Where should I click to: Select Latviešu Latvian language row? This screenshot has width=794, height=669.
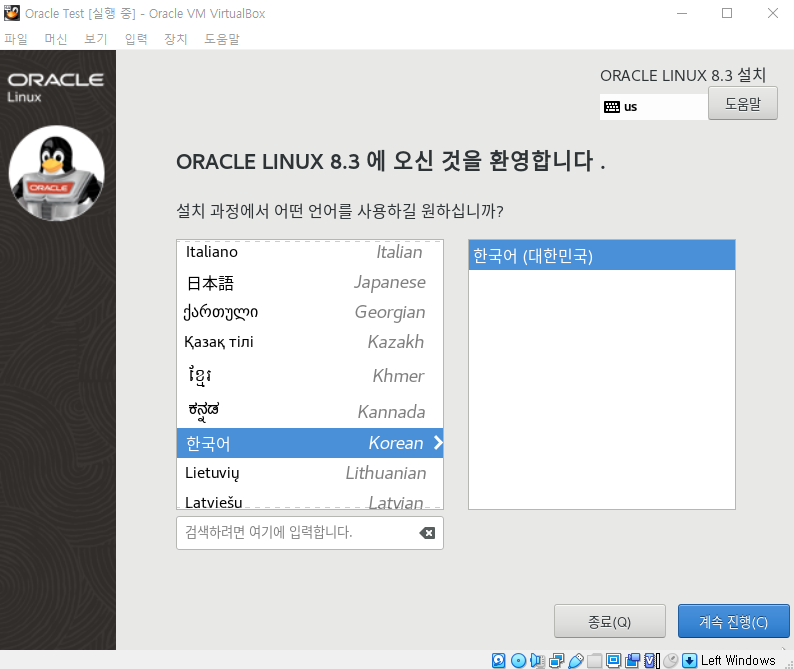[x=310, y=499]
